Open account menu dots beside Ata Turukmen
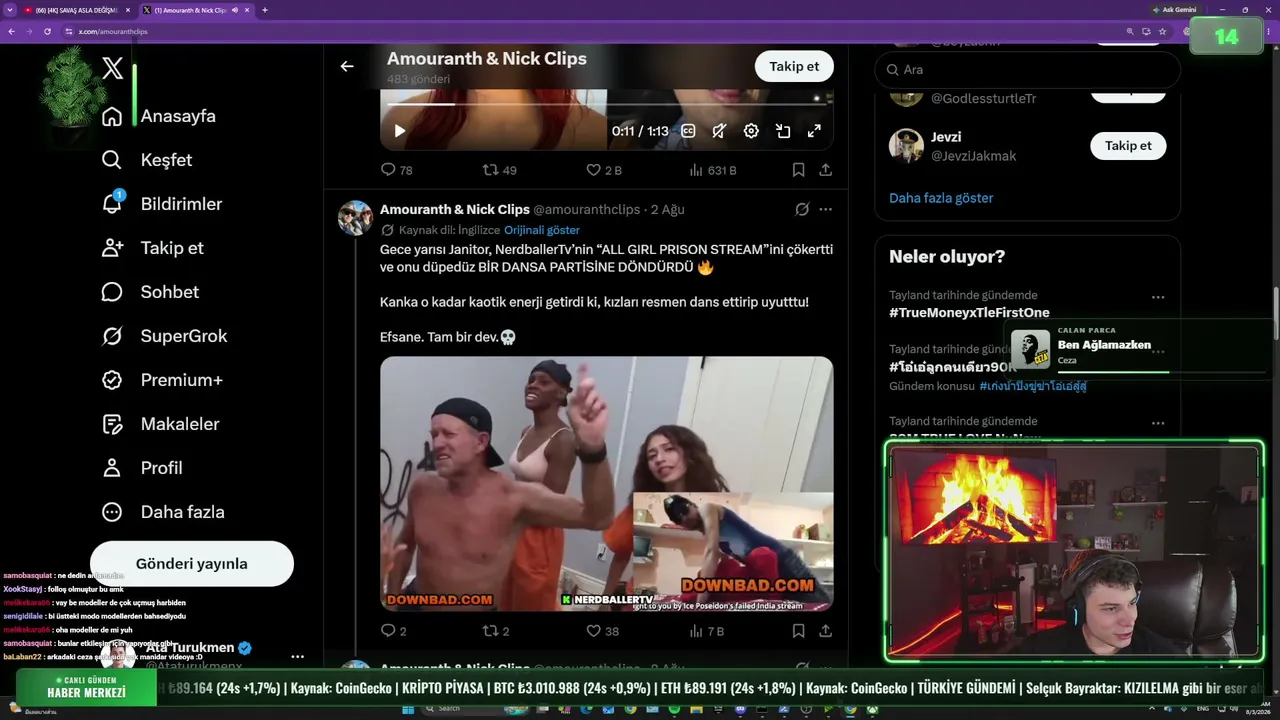This screenshot has width=1280, height=720. (297, 657)
